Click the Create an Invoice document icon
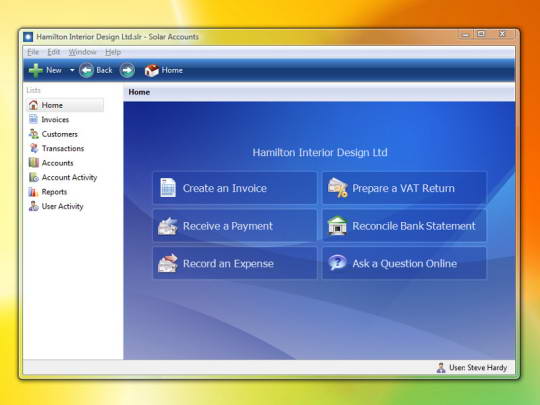This screenshot has height=405, width=540. point(168,188)
